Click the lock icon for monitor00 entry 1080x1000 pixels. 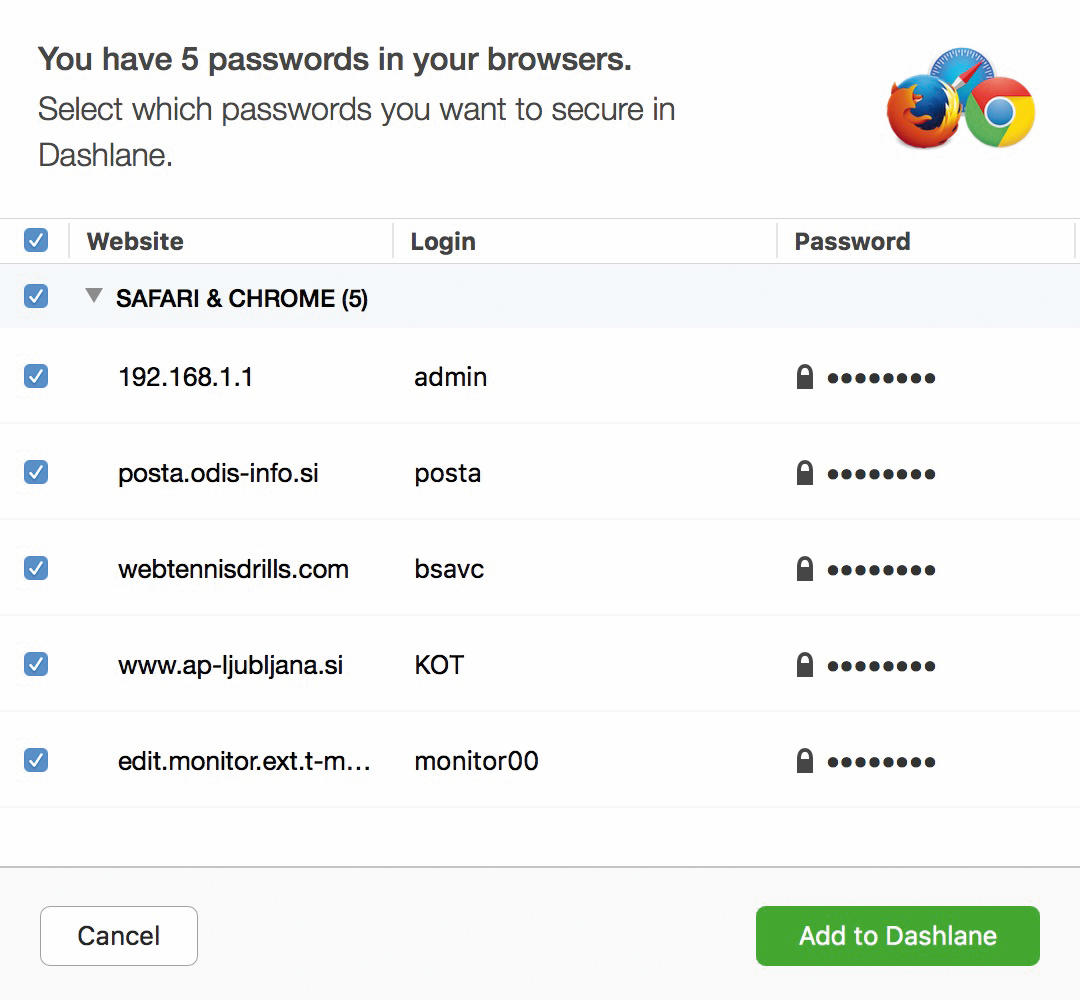804,762
